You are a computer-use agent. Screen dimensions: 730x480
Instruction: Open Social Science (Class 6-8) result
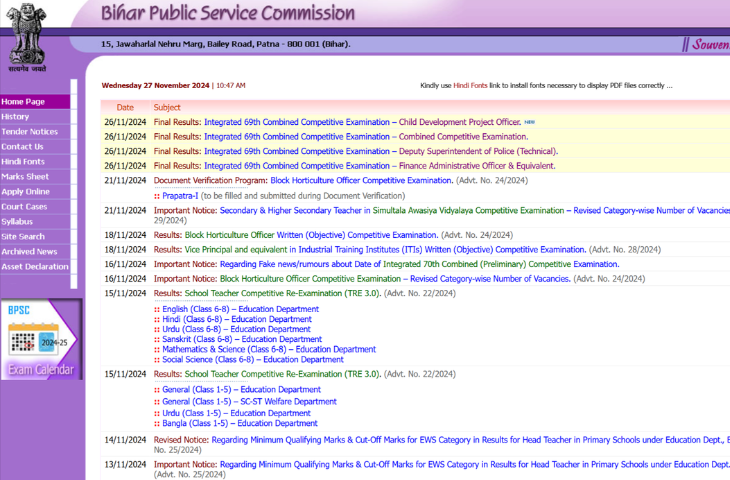coord(253,359)
